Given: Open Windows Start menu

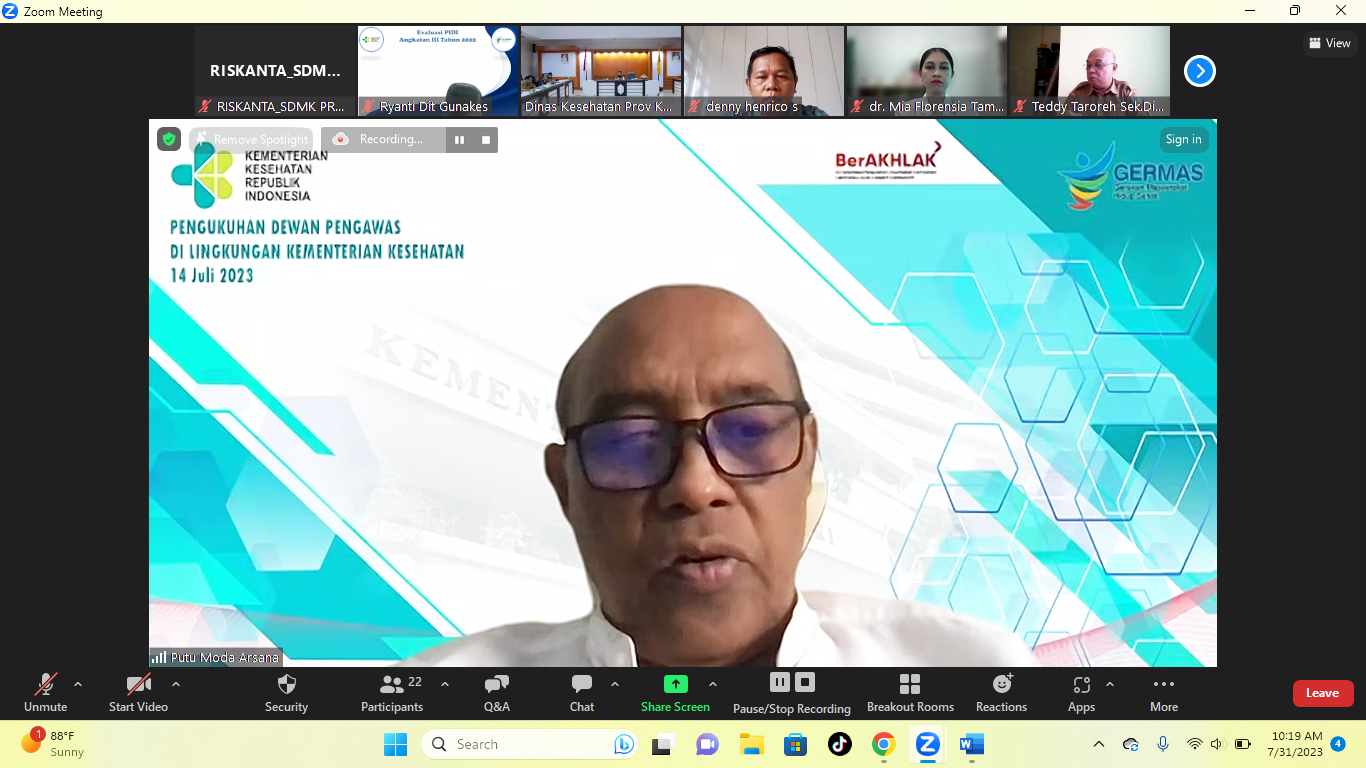Looking at the screenshot, I should pos(395,744).
